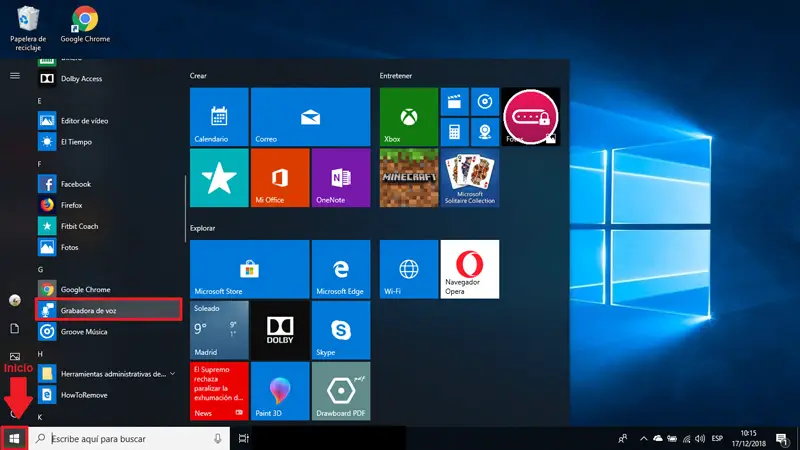Open the Wi-Fi tile
This screenshot has width=800, height=450.
coord(409,269)
